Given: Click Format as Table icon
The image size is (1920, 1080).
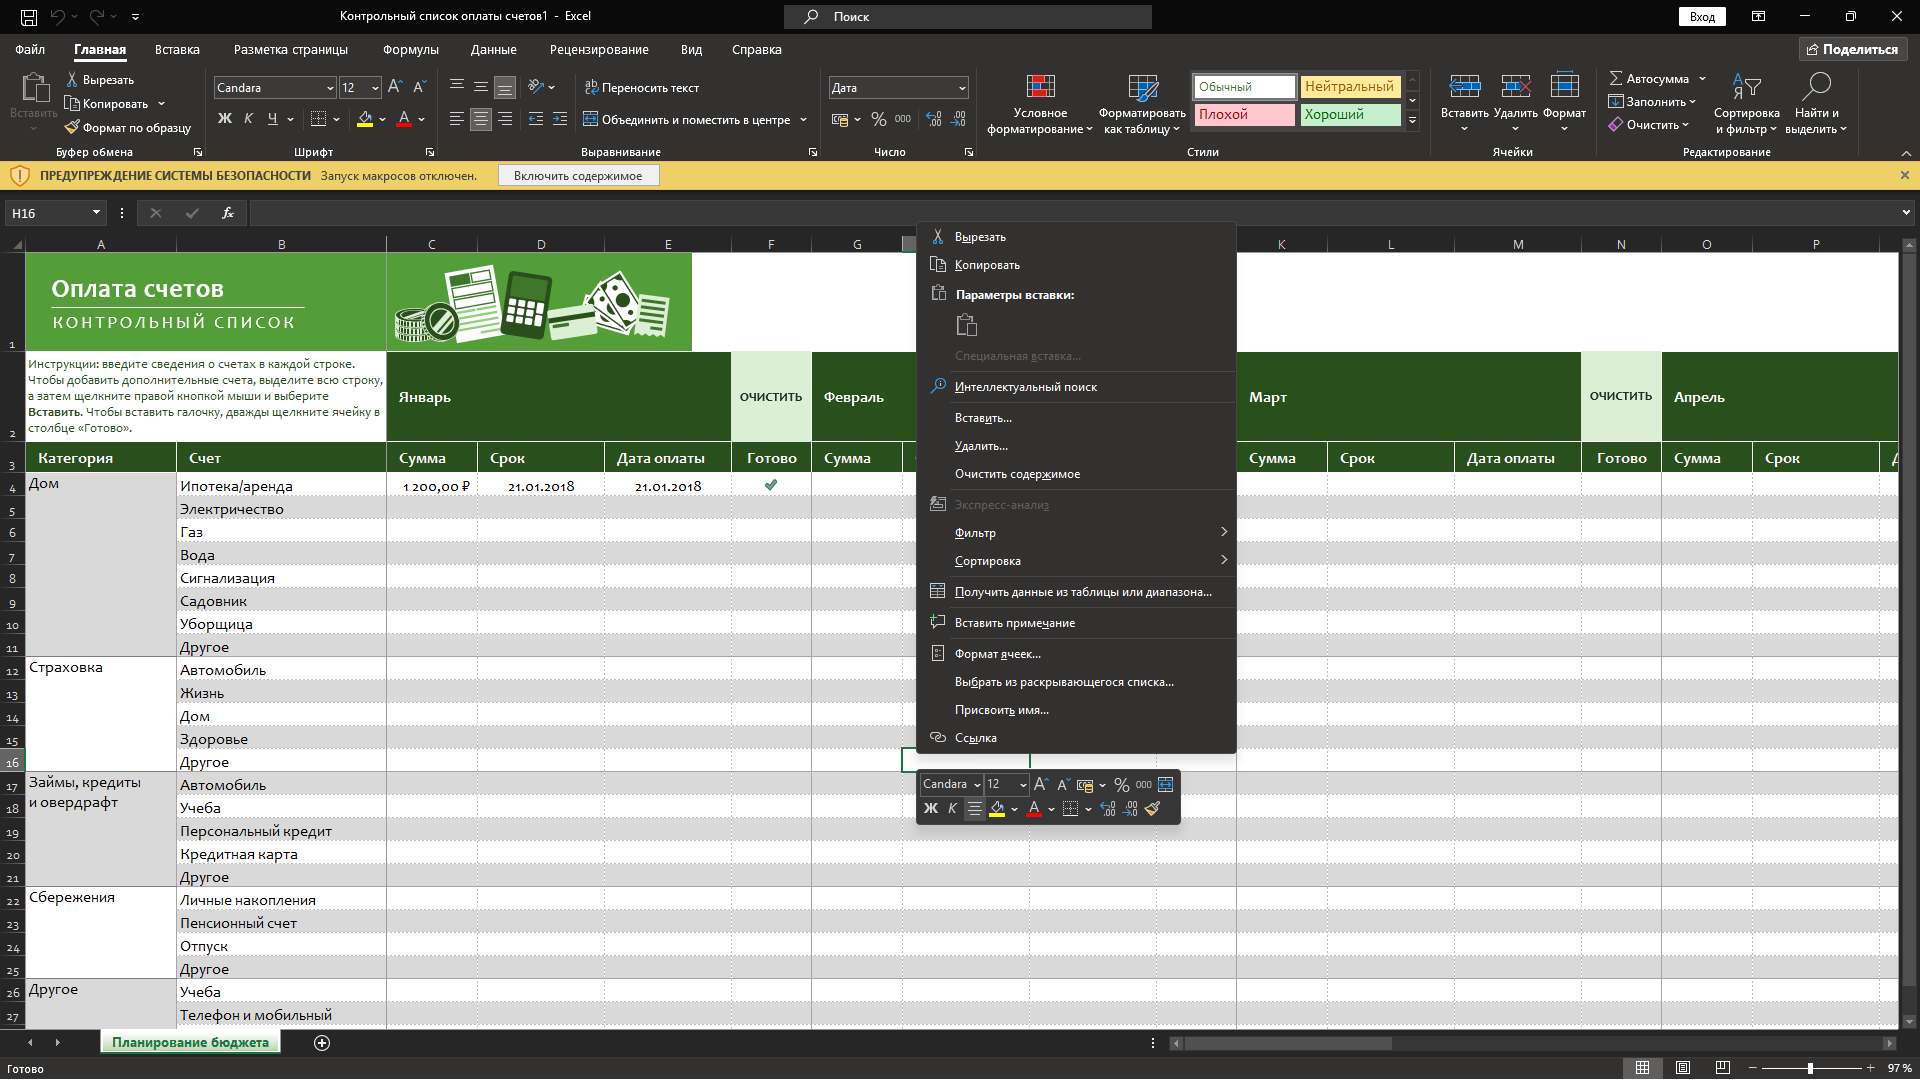Looking at the screenshot, I should [1142, 87].
